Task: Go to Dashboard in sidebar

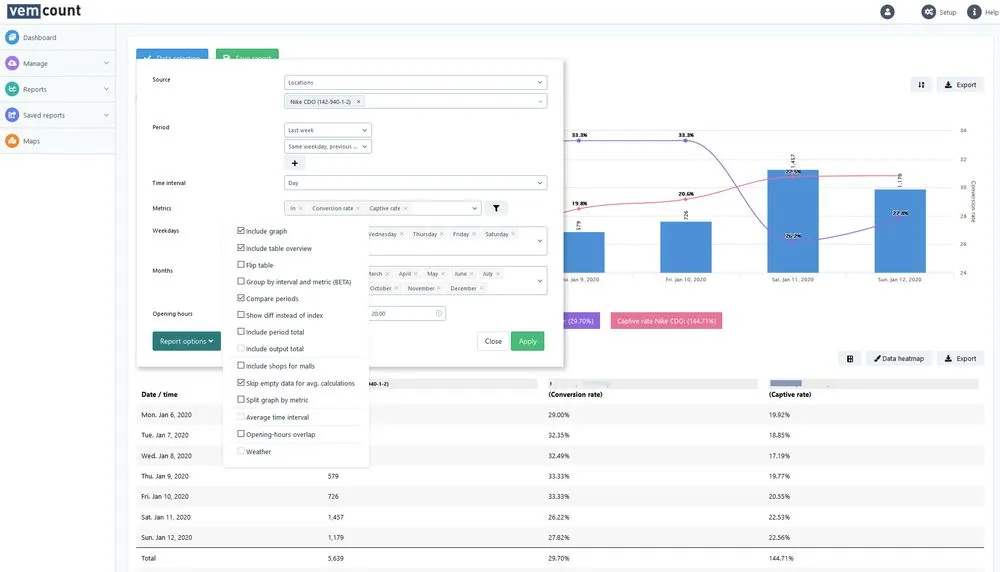Action: [x=40, y=38]
